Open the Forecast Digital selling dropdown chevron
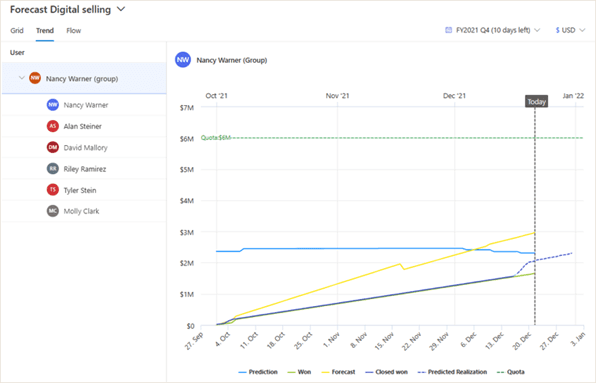This screenshot has height=383, width=596. 121,9
